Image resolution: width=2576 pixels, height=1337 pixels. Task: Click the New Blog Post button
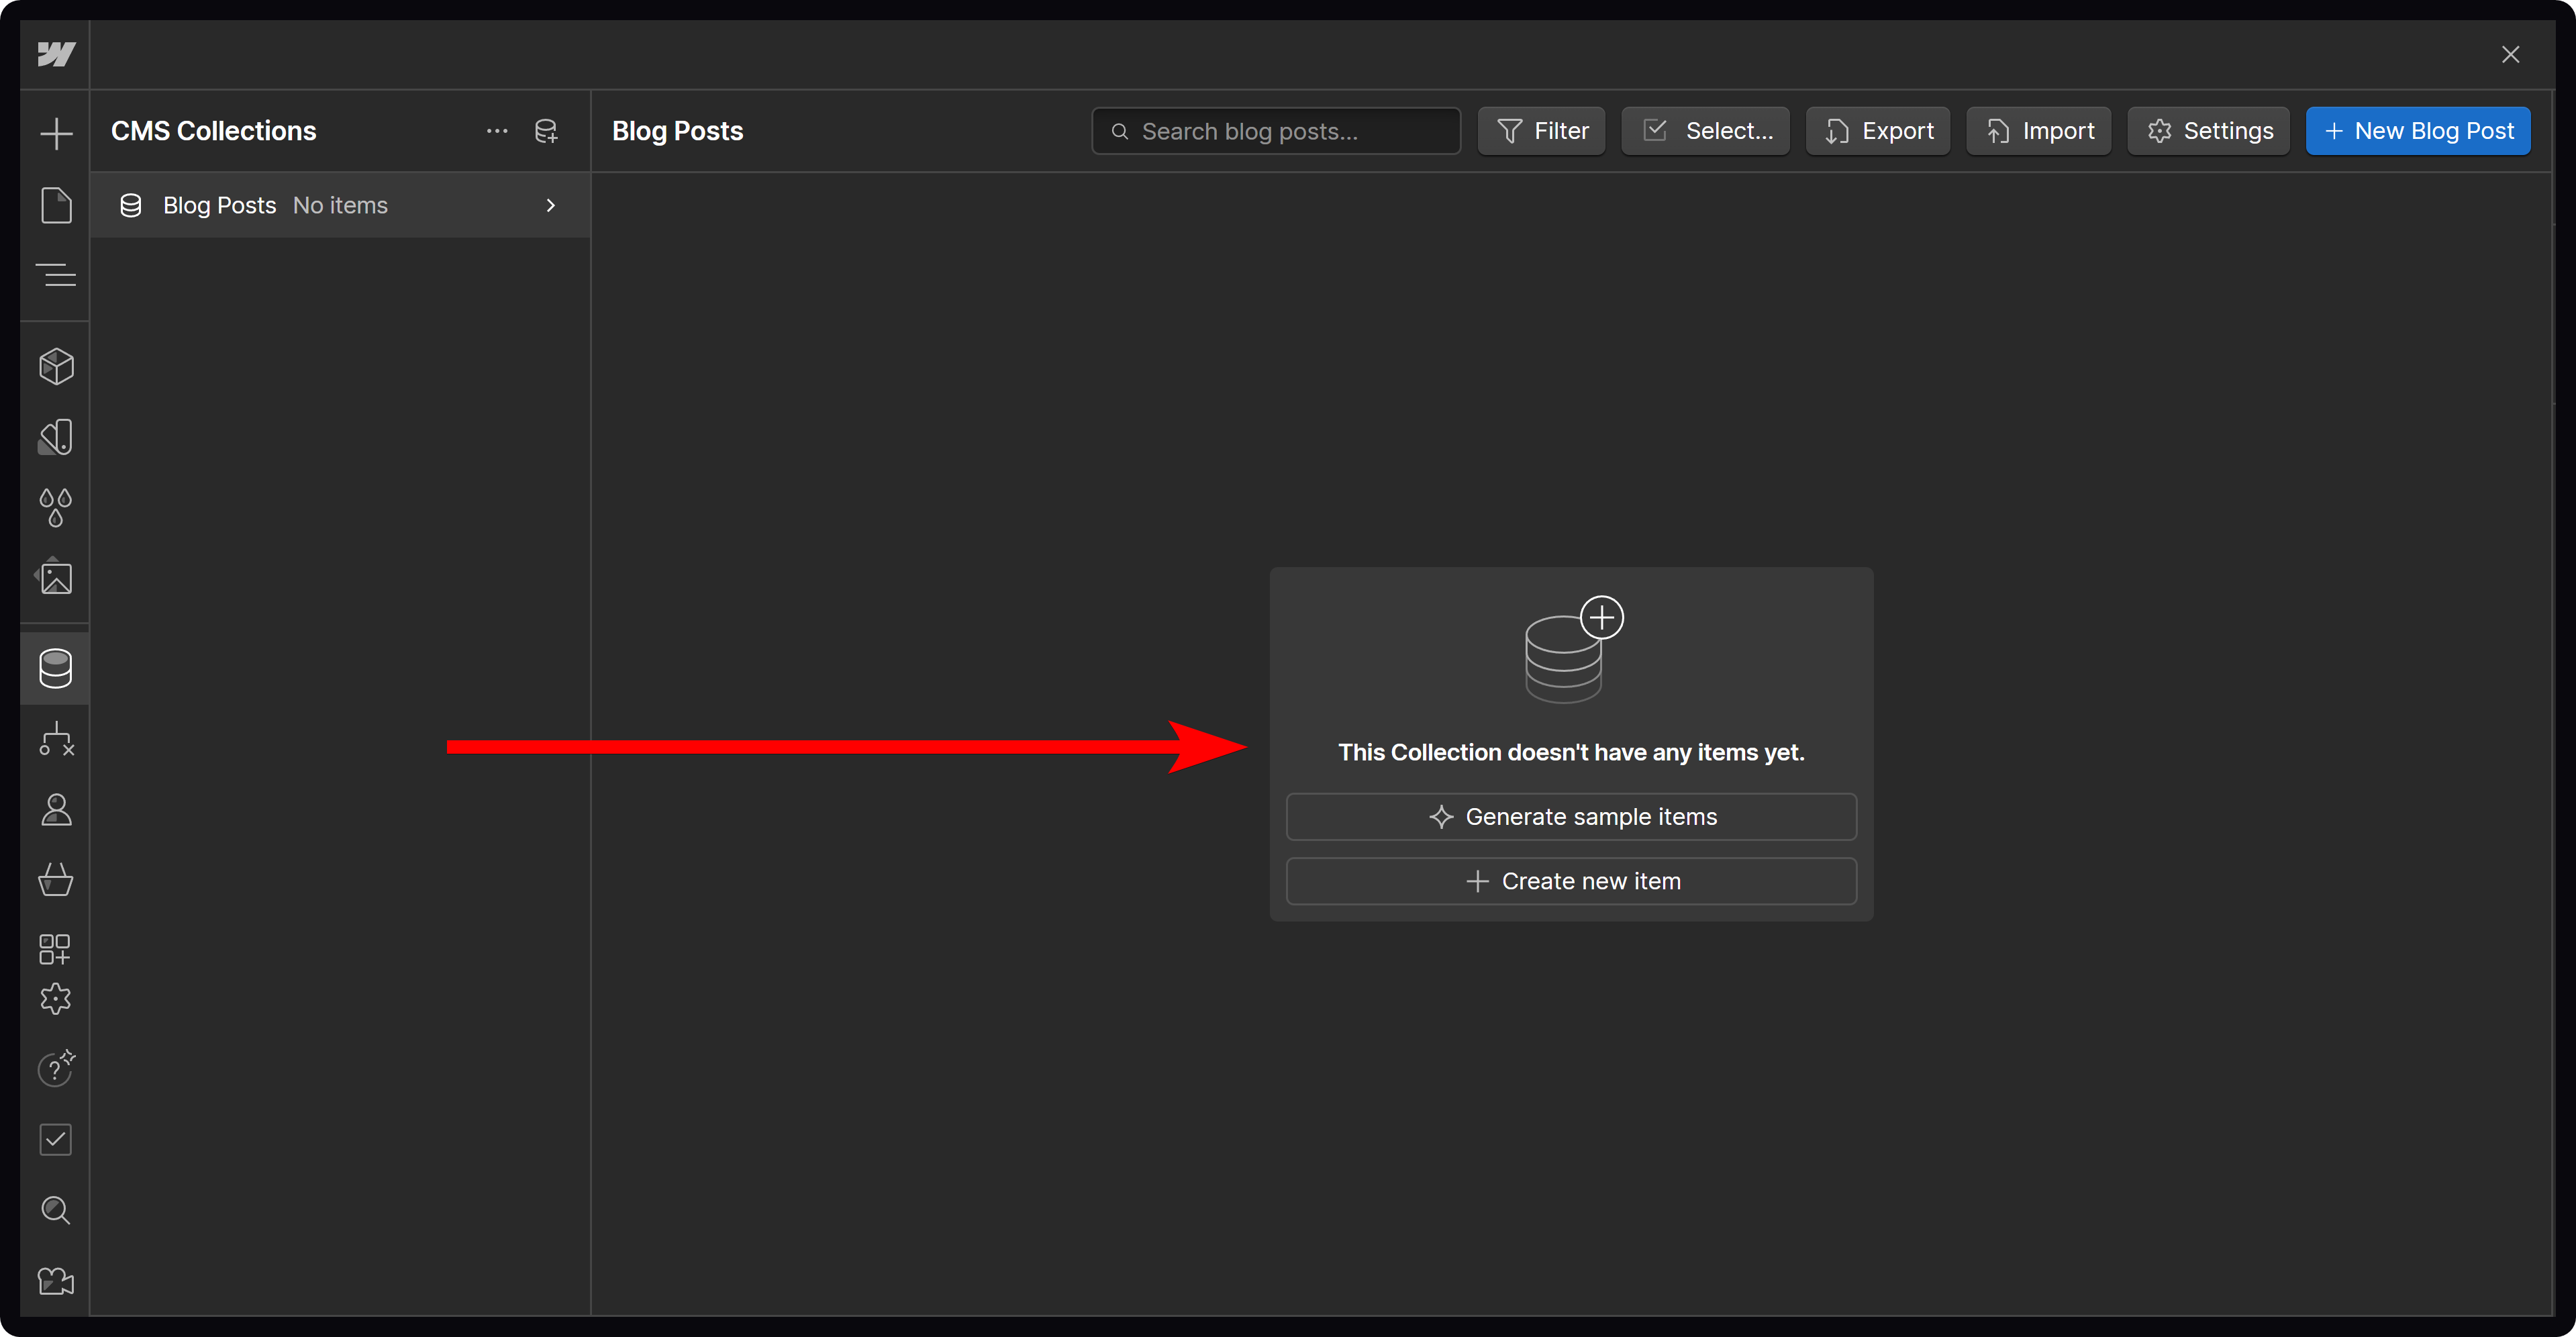coord(2418,130)
